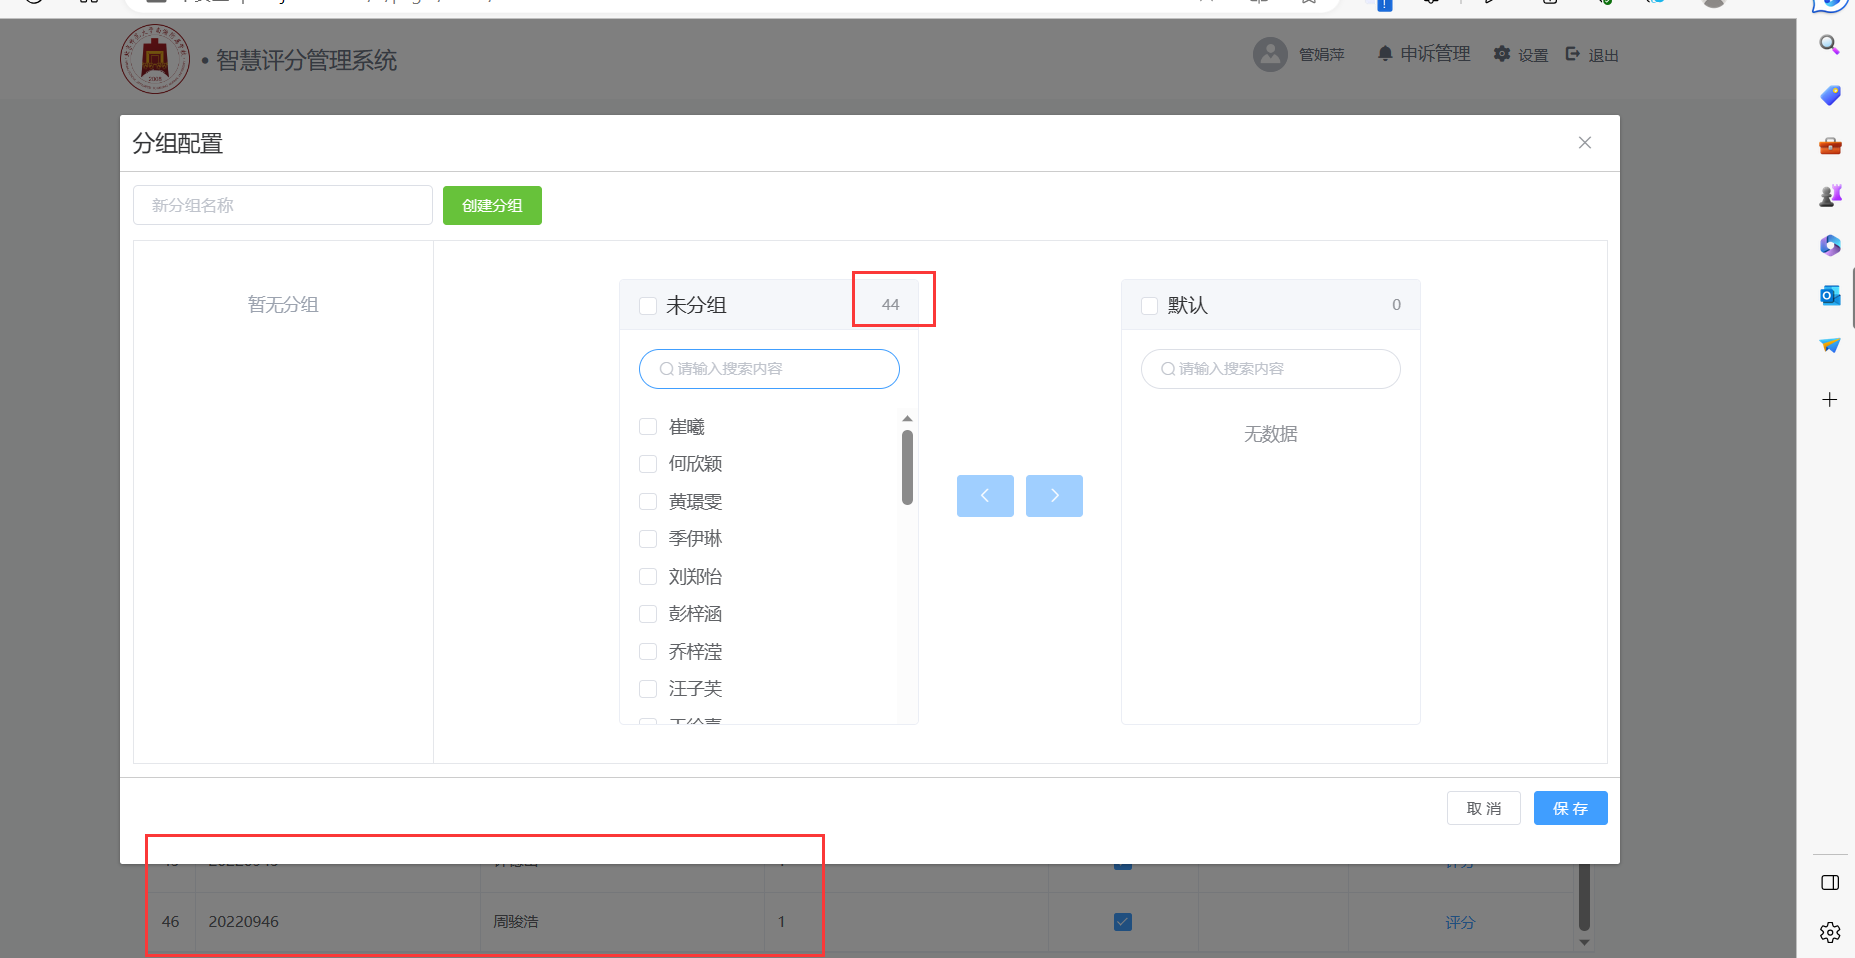Tick the checkbox next to 彭梓涵
The width and height of the screenshot is (1855, 958).
coord(648,614)
